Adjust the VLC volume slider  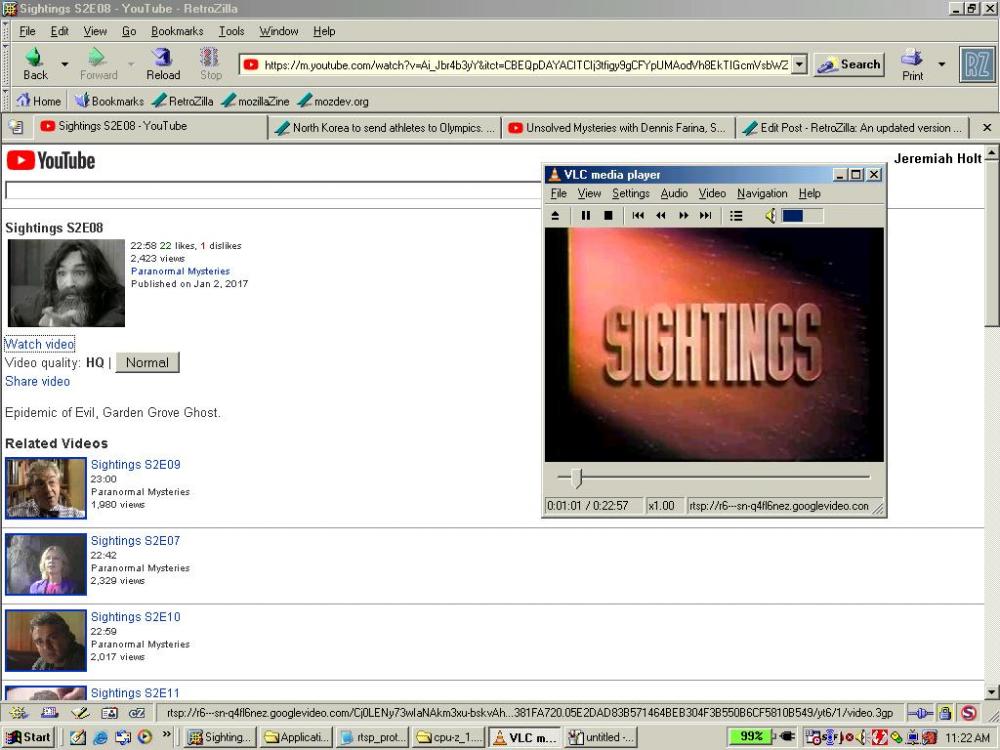coord(802,216)
